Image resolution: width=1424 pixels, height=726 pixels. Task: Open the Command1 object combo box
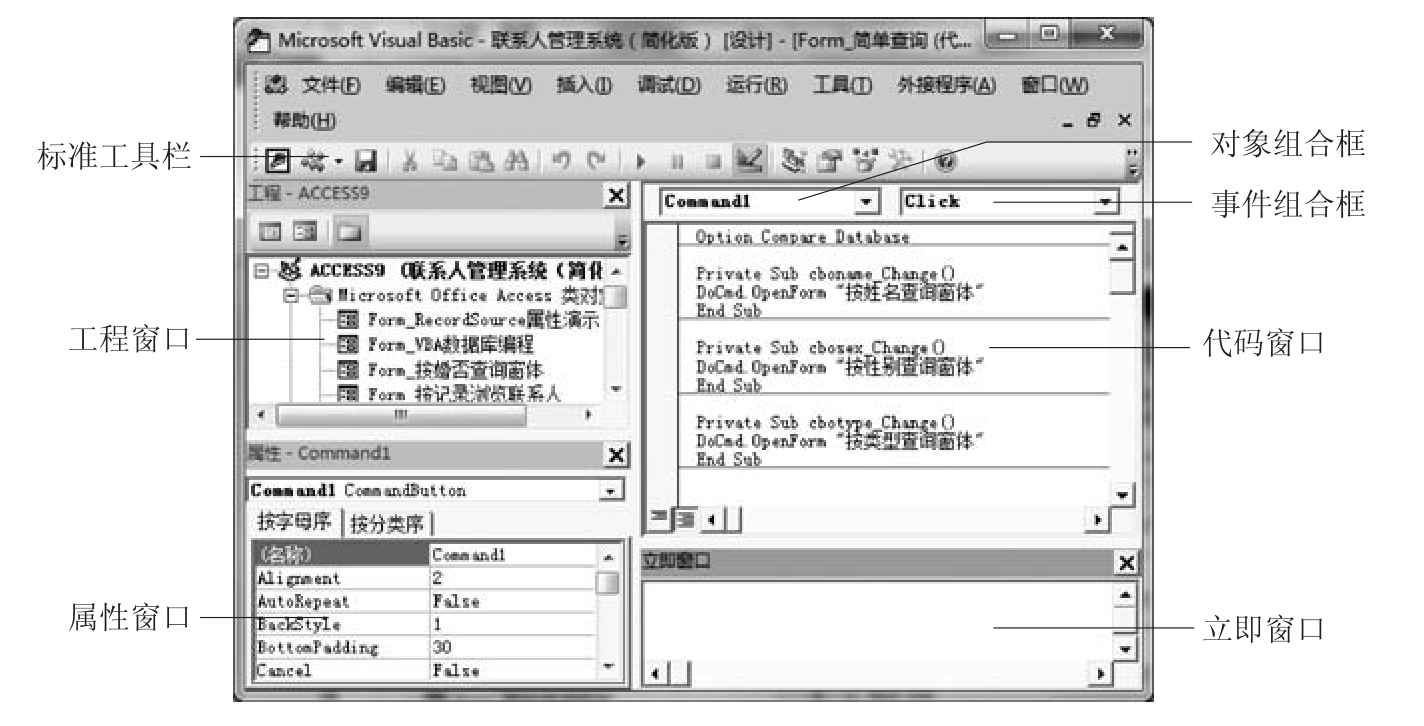click(867, 202)
